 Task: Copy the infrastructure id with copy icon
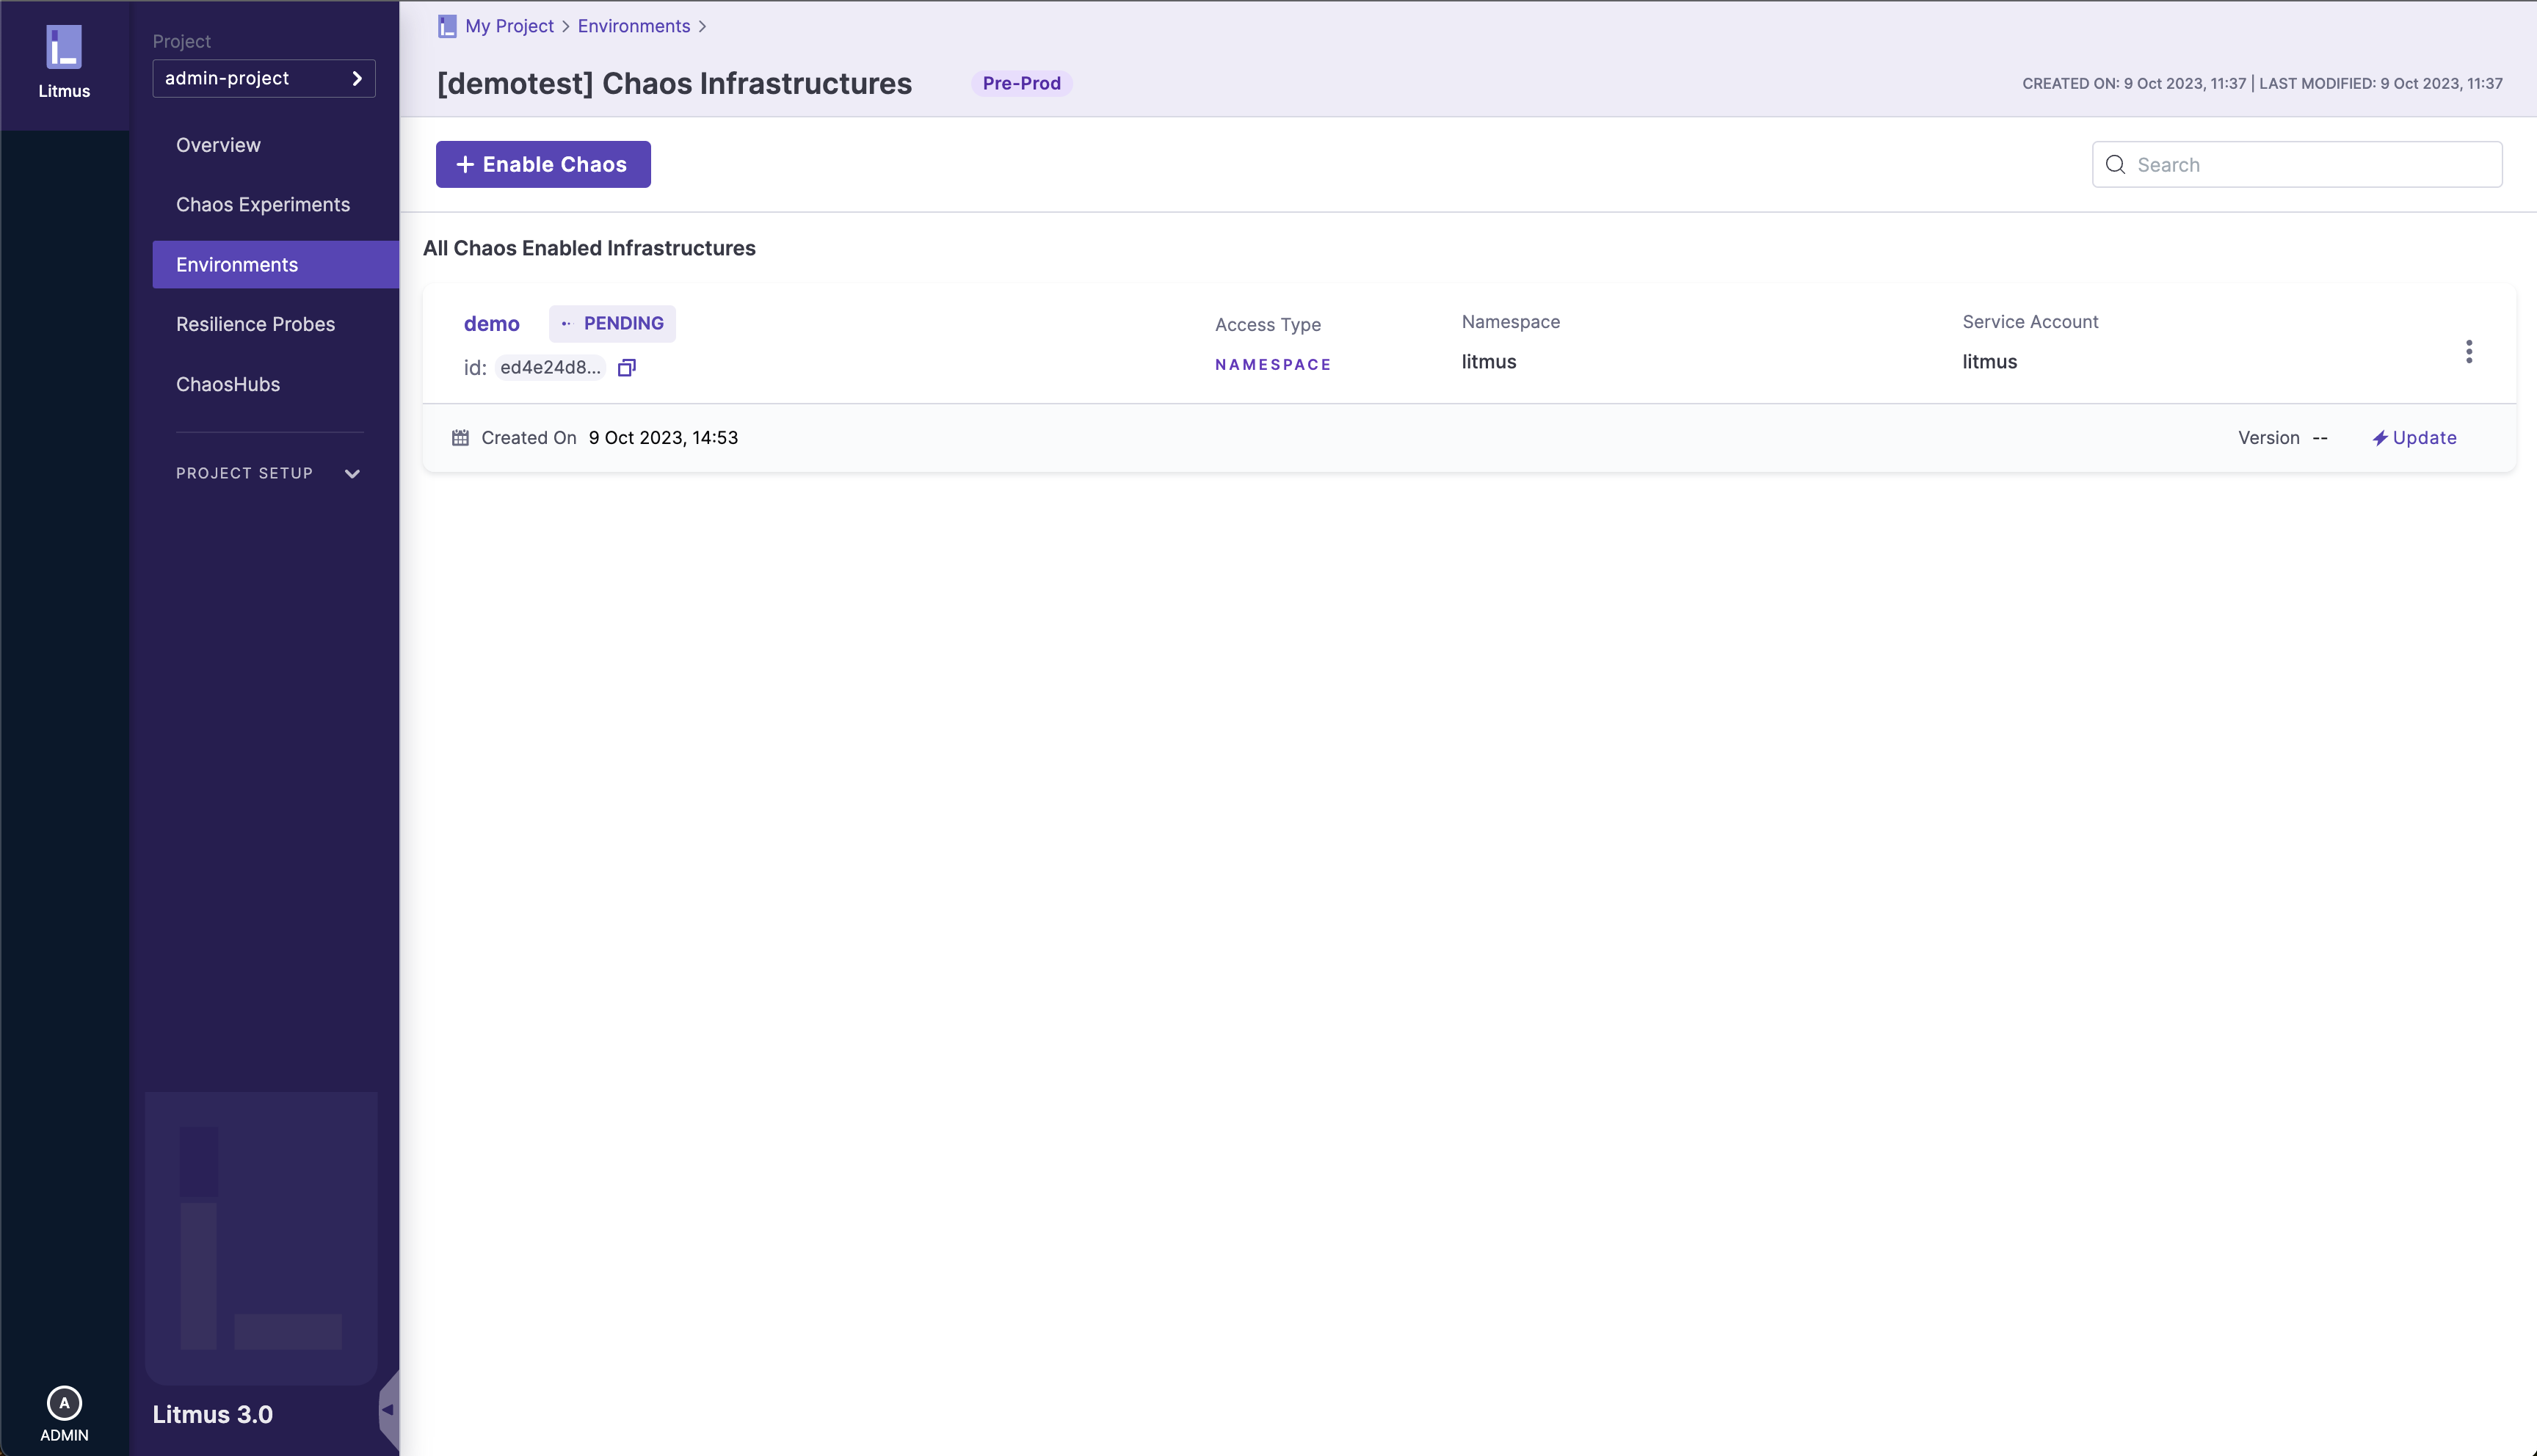[627, 368]
